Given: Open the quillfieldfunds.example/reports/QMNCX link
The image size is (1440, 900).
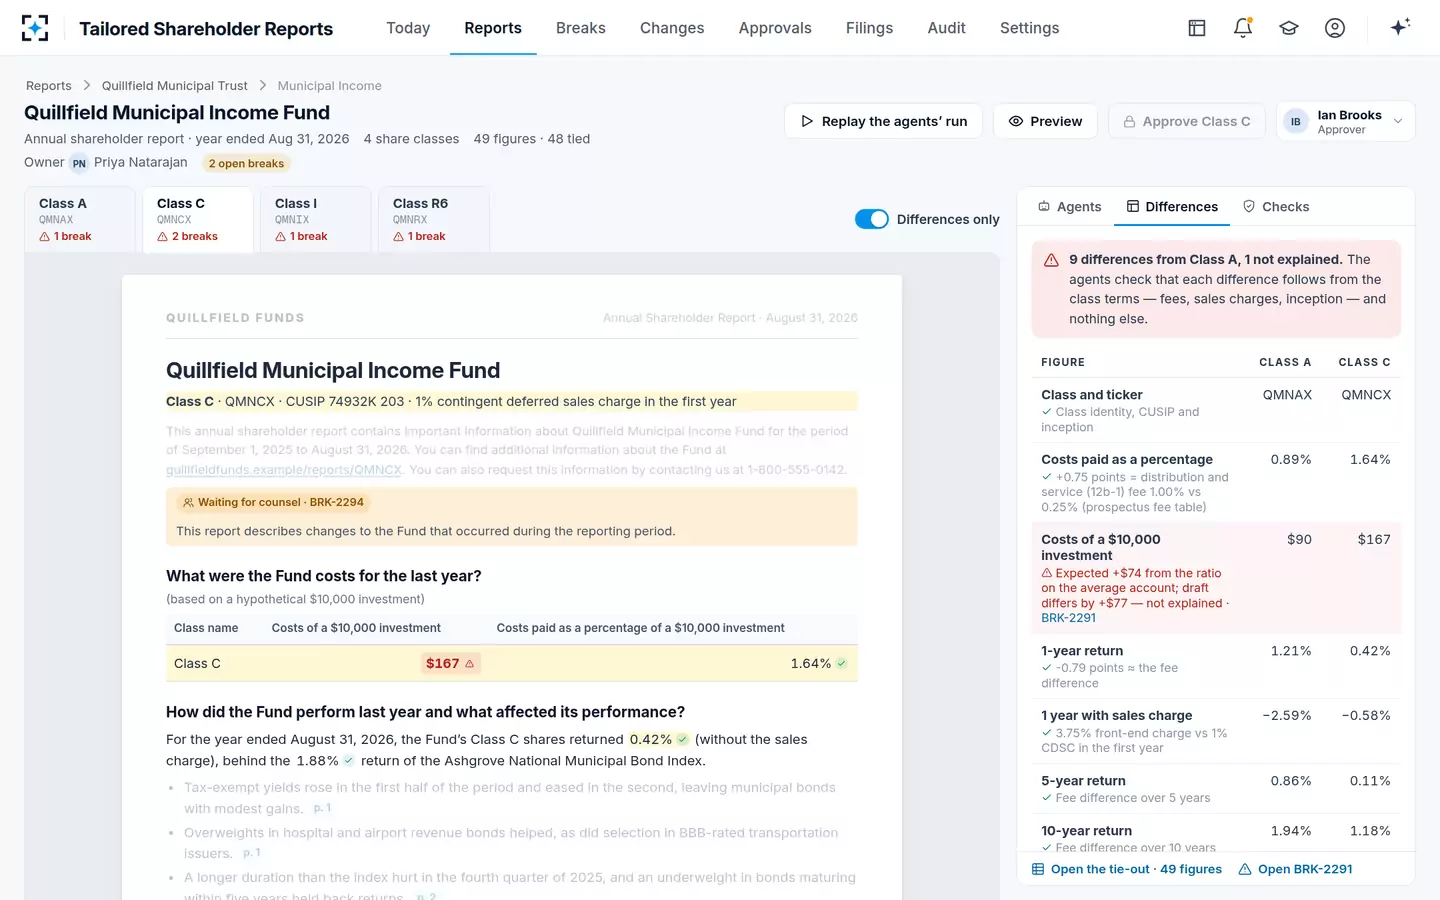Looking at the screenshot, I should pyautogui.click(x=284, y=470).
